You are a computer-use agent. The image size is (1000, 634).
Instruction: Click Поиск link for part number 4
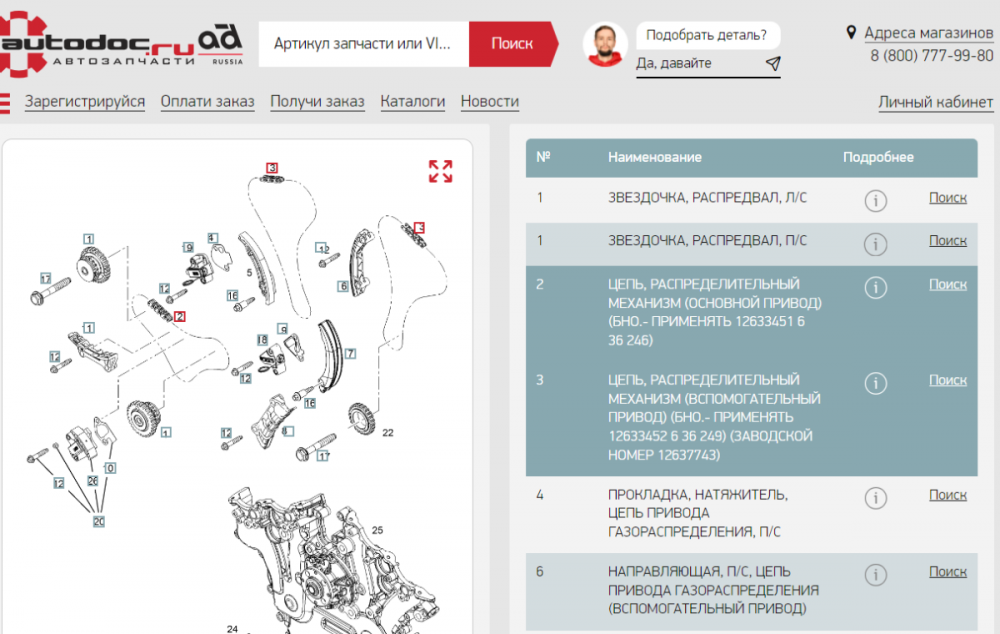pyautogui.click(x=947, y=495)
